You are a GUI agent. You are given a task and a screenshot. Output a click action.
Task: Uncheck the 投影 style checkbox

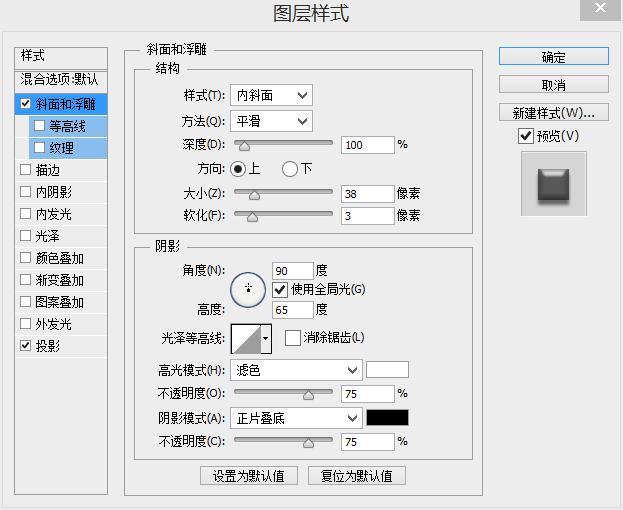[x=25, y=346]
